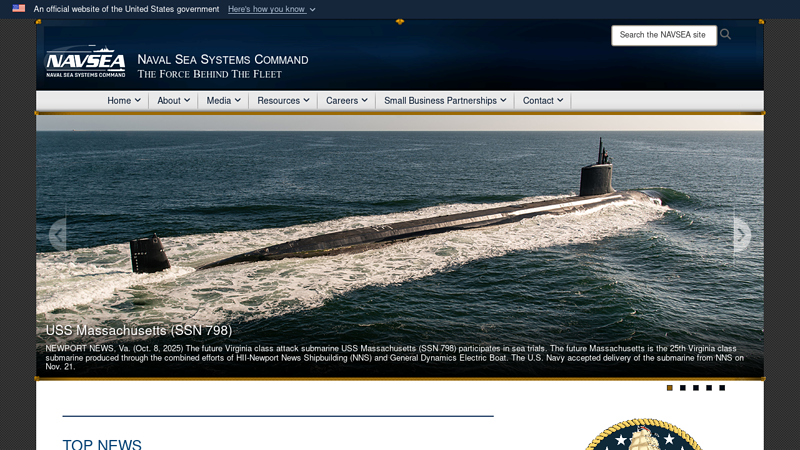Select fourth carousel slide indicator

coord(709,388)
